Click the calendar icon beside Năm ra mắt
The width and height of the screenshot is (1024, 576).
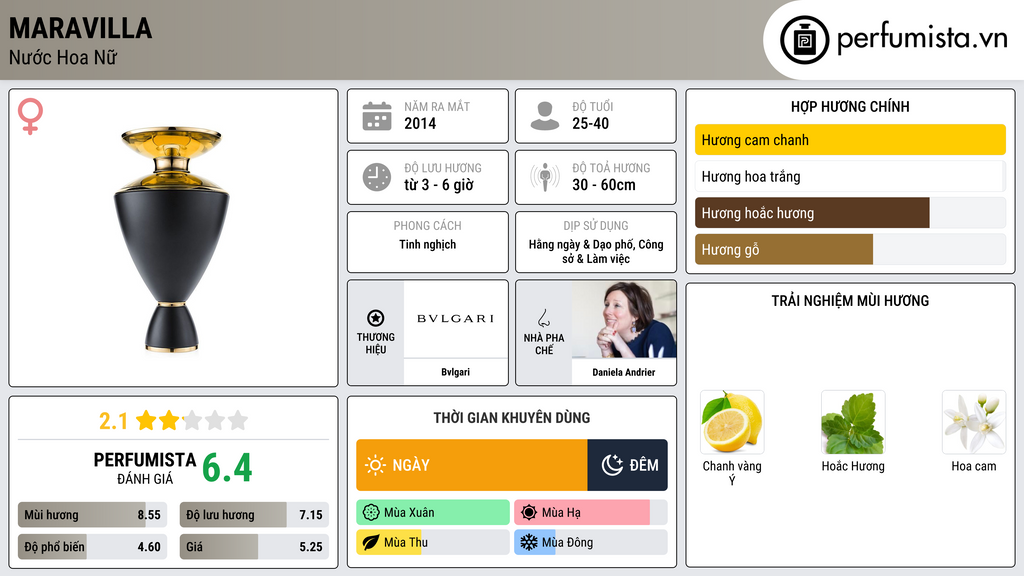pos(377,116)
